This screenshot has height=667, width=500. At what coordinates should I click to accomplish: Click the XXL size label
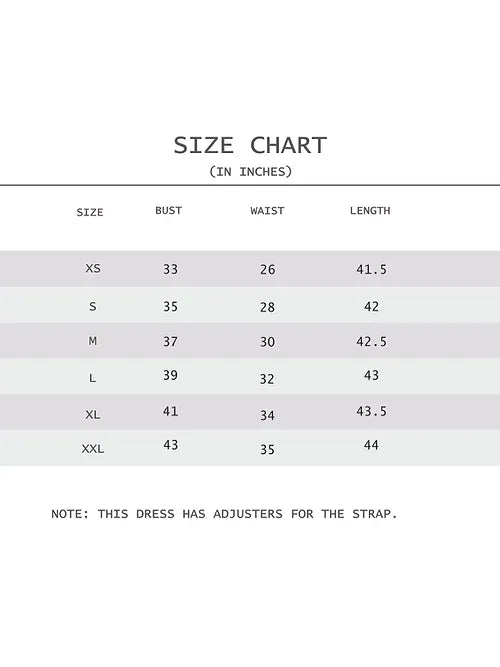(93, 449)
